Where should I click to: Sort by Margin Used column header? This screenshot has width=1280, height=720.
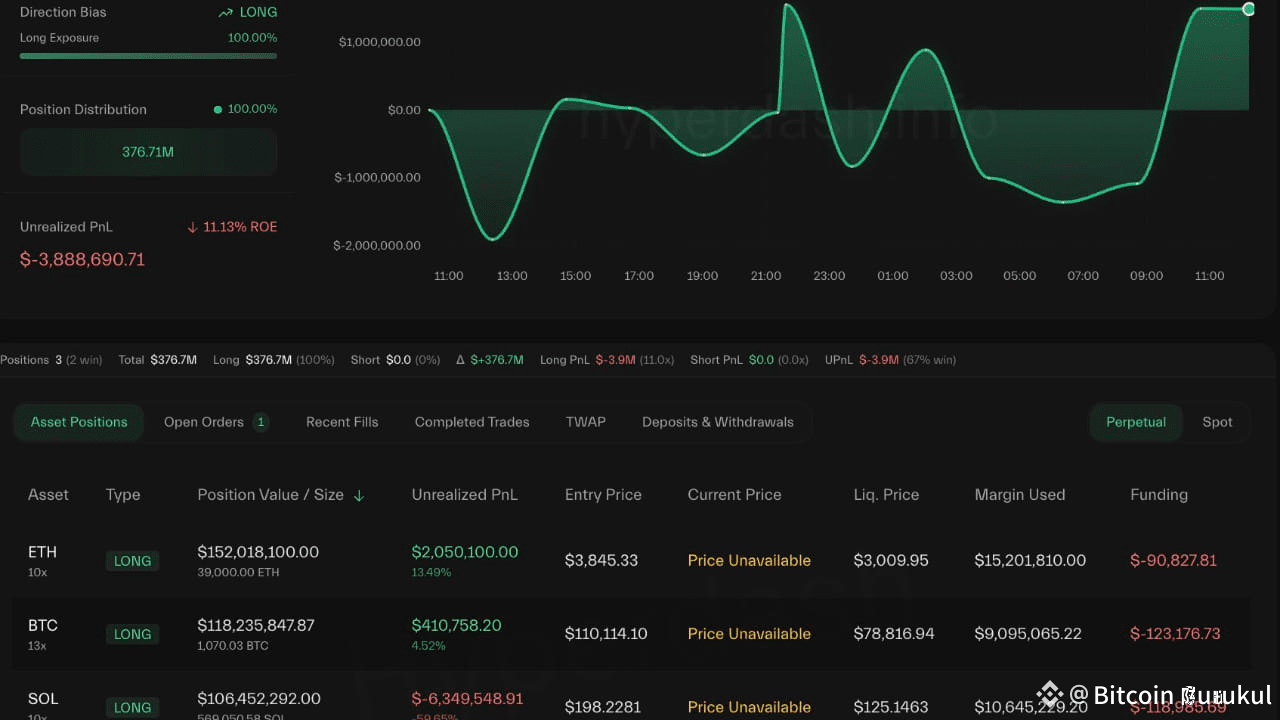pyautogui.click(x=1020, y=495)
